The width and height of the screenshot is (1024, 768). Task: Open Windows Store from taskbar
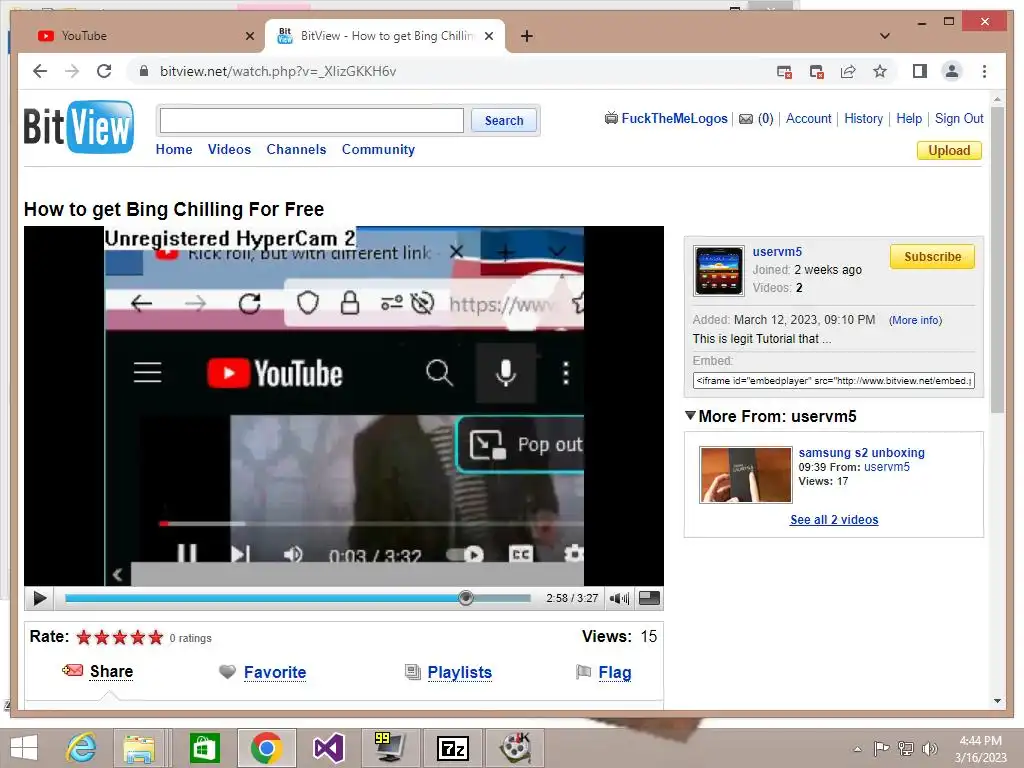click(x=204, y=748)
